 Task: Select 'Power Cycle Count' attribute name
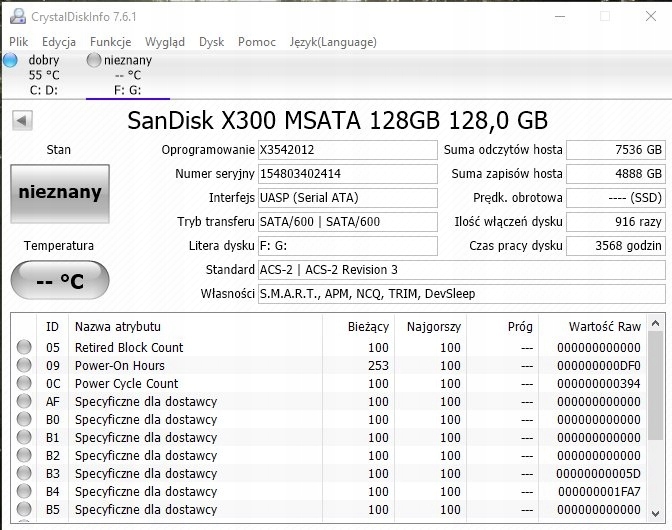tap(126, 383)
